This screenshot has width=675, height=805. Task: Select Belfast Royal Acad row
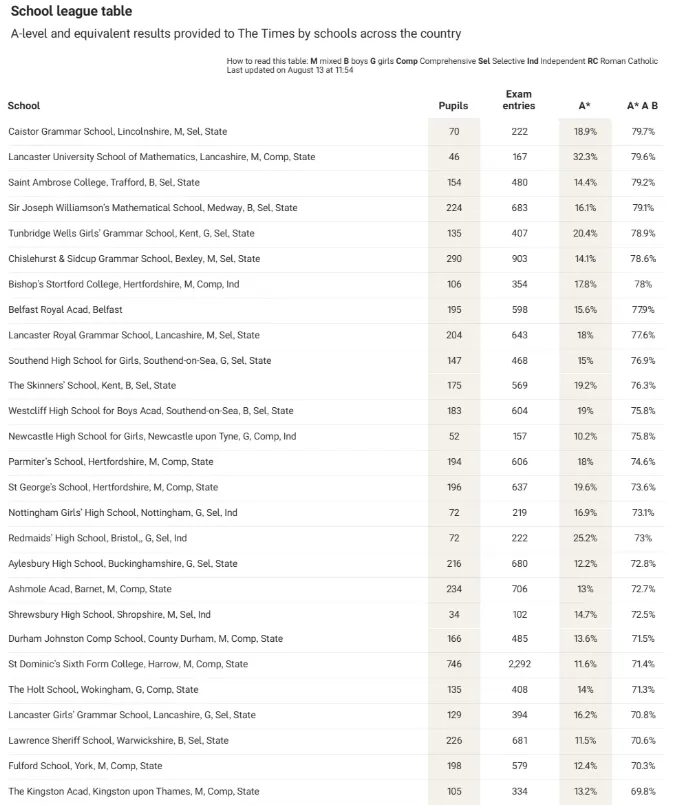(x=336, y=310)
